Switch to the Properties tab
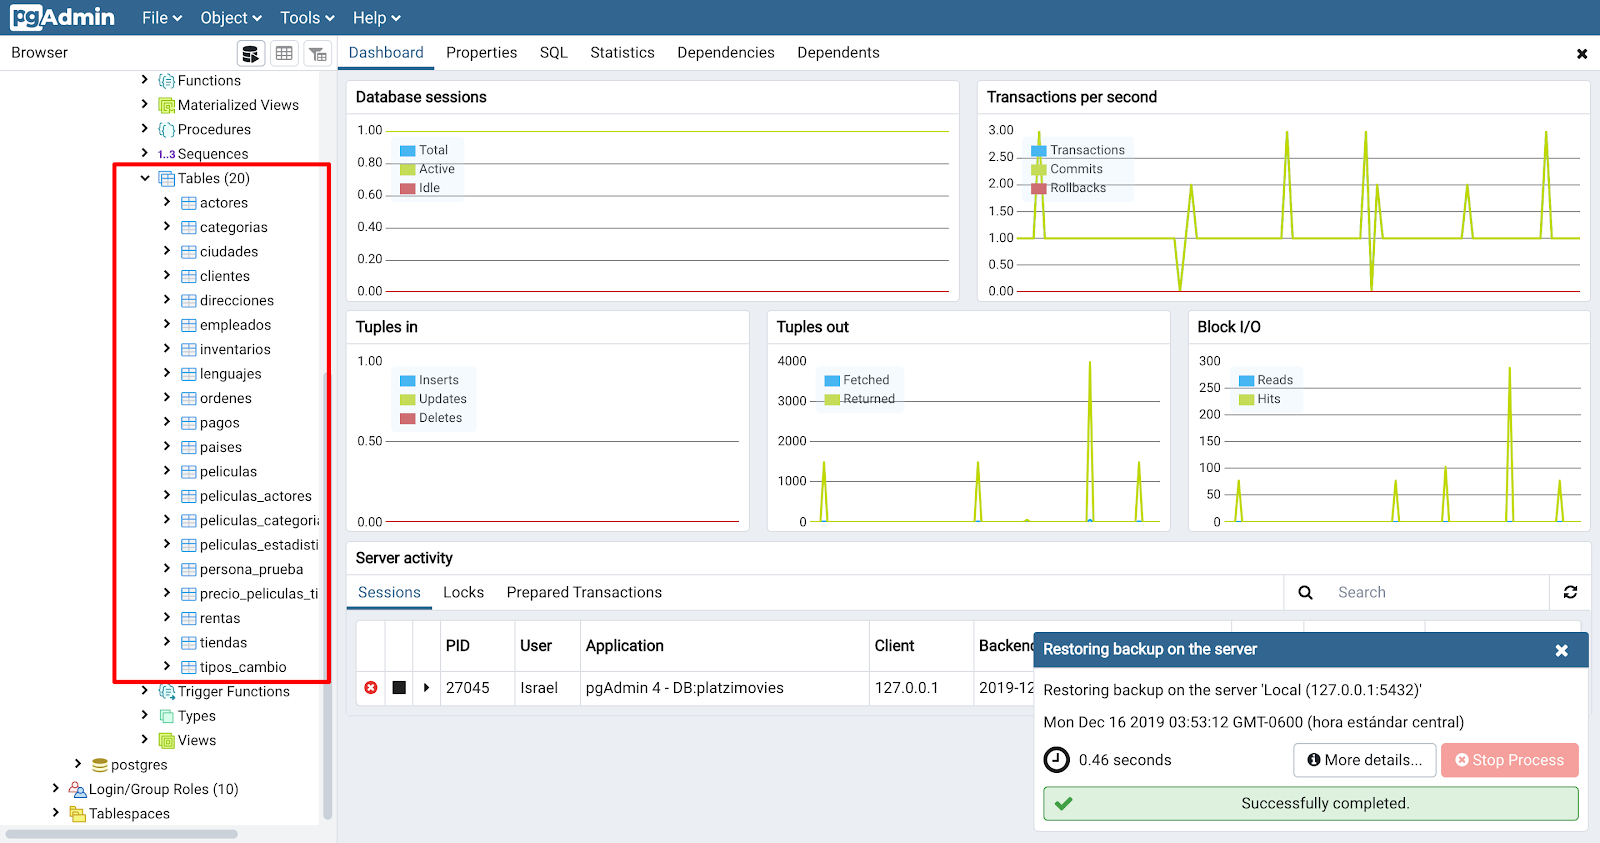The image size is (1600, 843). tap(481, 53)
